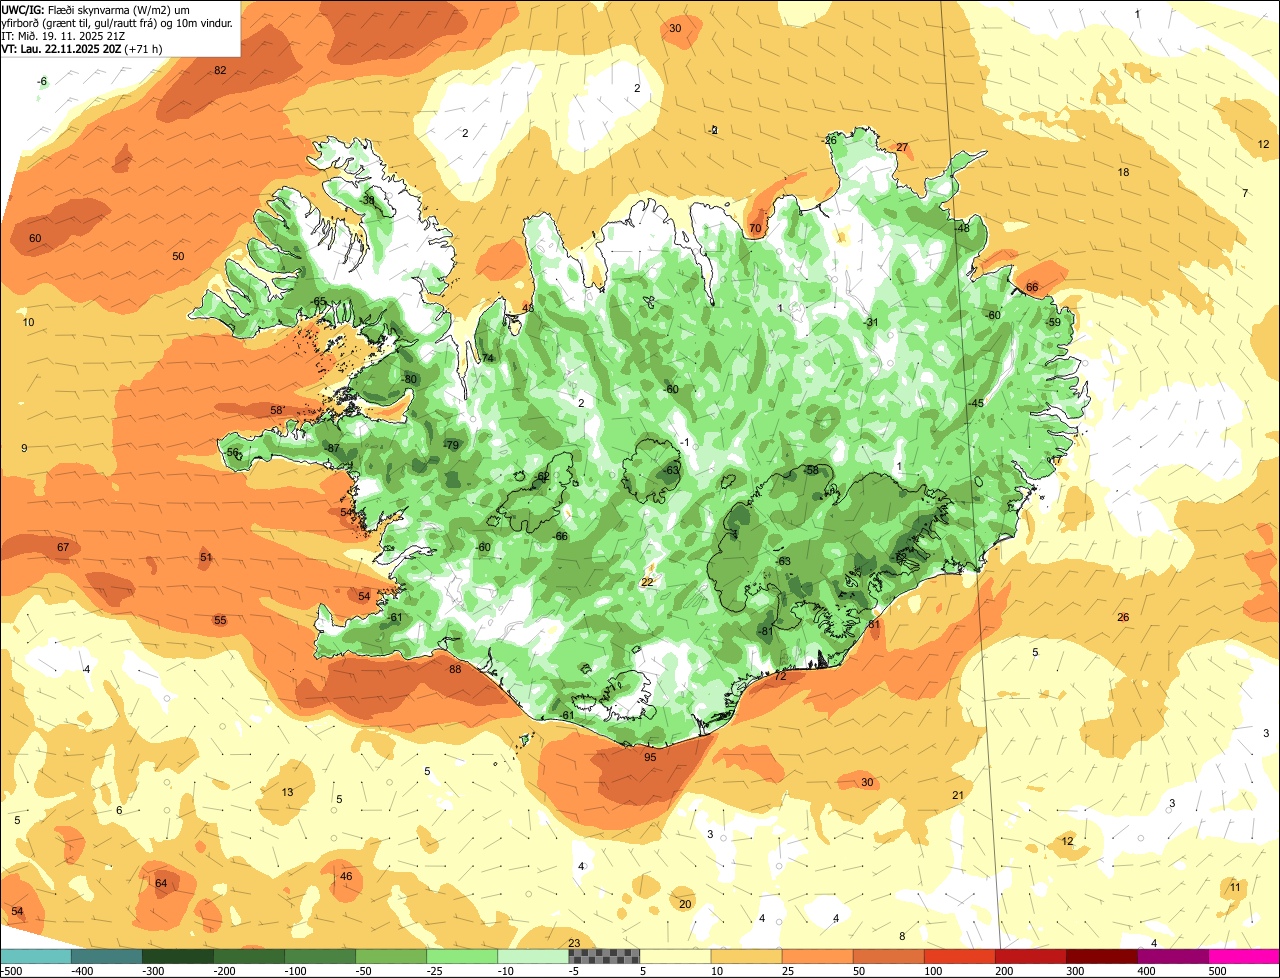This screenshot has height=978, width=1280.
Task: Click the map value '82' near the header
Action: click(220, 70)
